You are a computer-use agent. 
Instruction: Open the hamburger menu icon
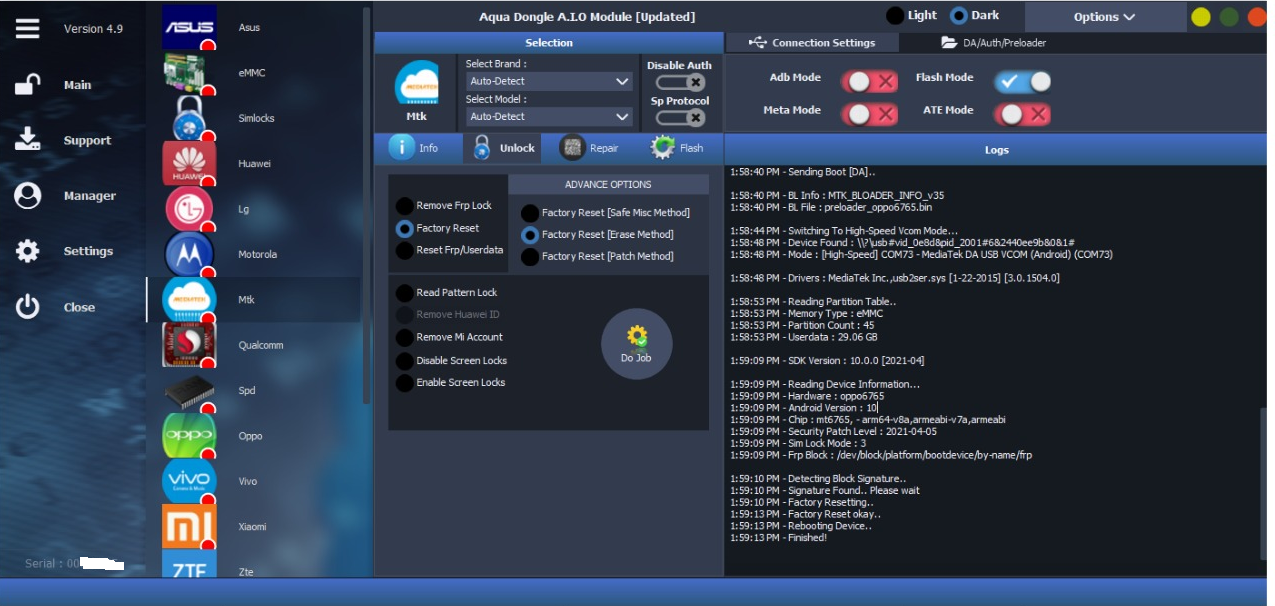pyautogui.click(x=28, y=29)
